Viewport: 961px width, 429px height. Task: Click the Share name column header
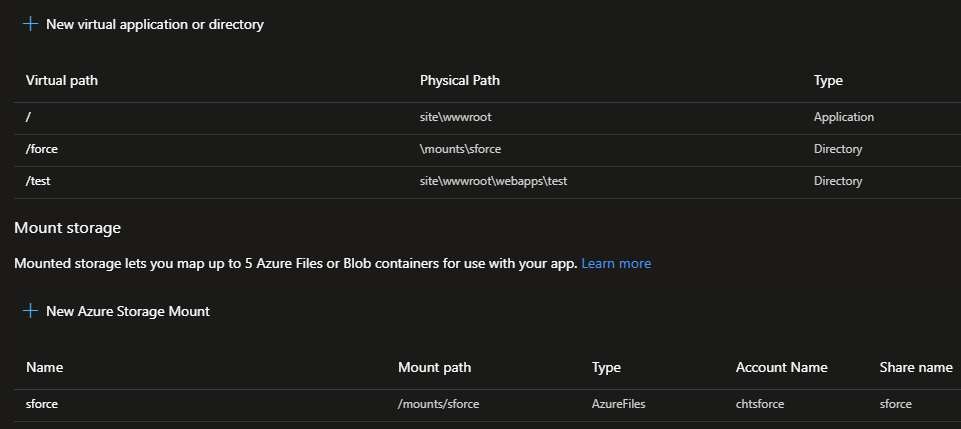915,367
